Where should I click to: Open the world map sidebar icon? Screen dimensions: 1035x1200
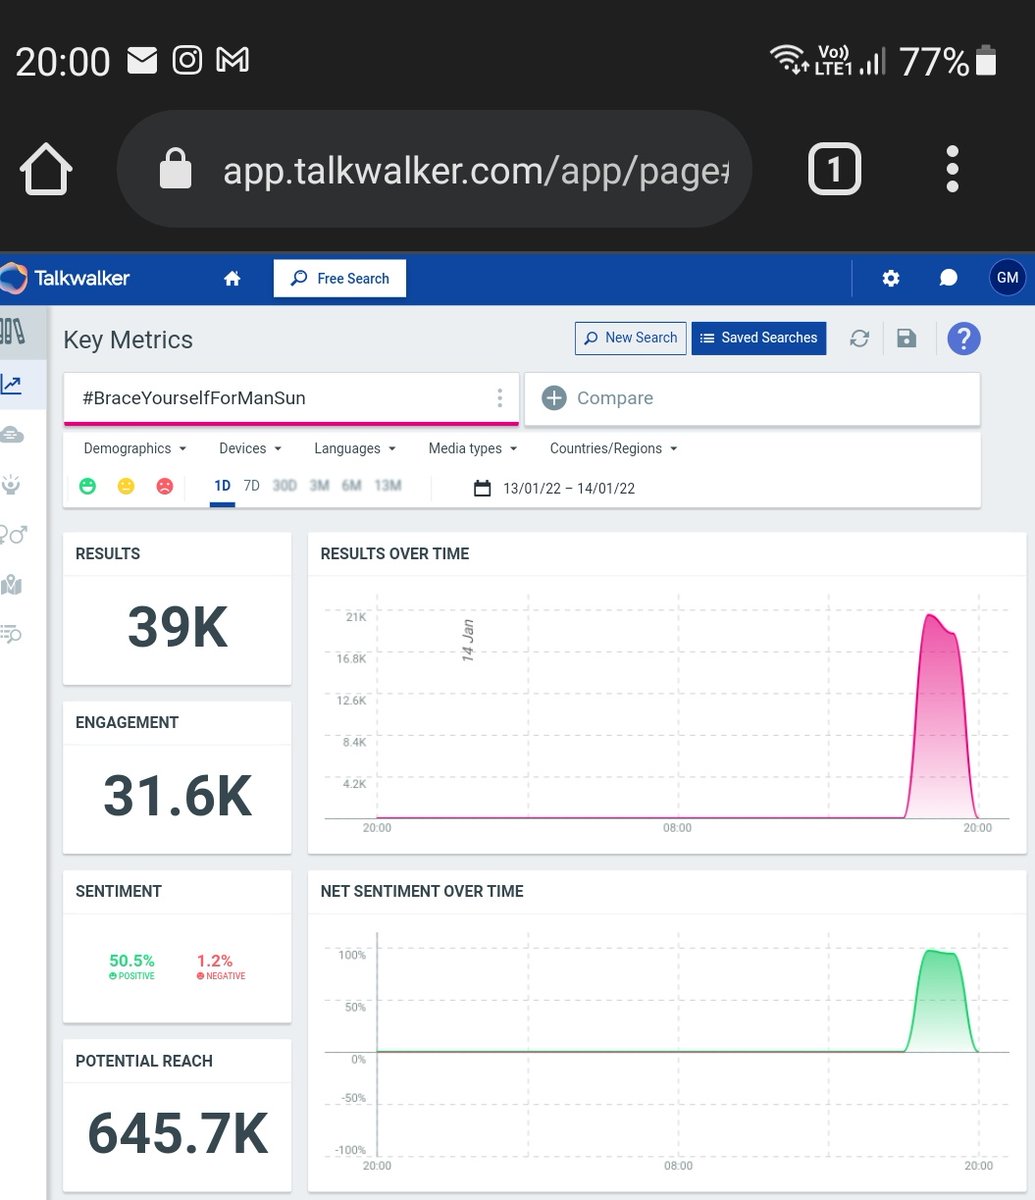(x=12, y=585)
